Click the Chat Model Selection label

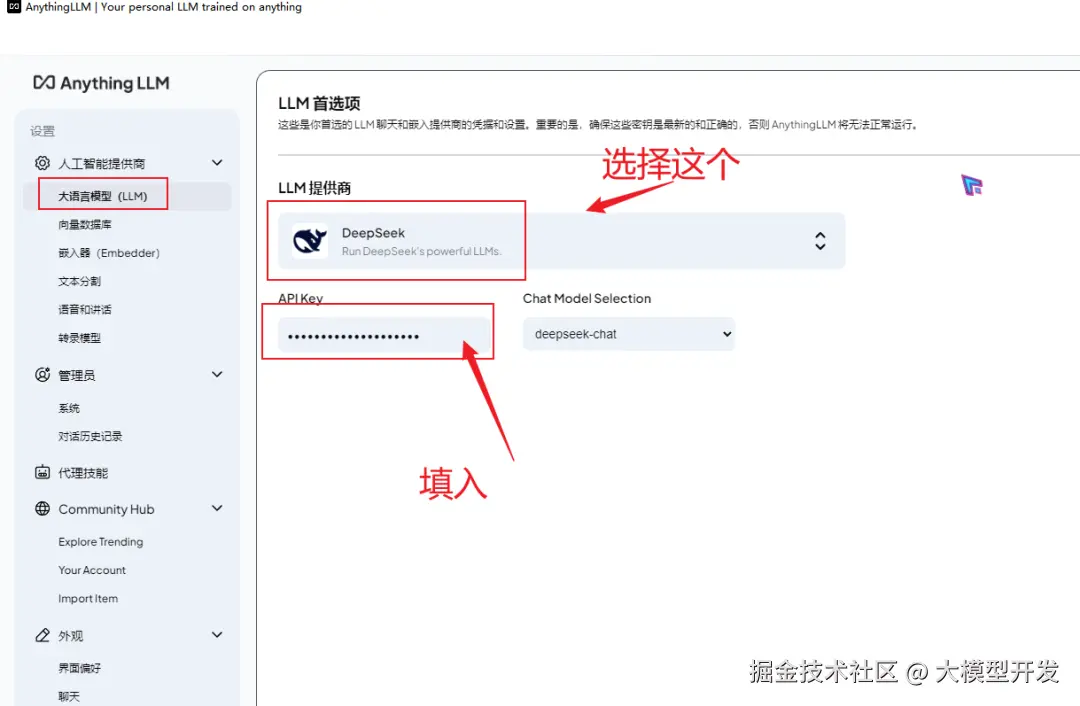click(x=587, y=298)
